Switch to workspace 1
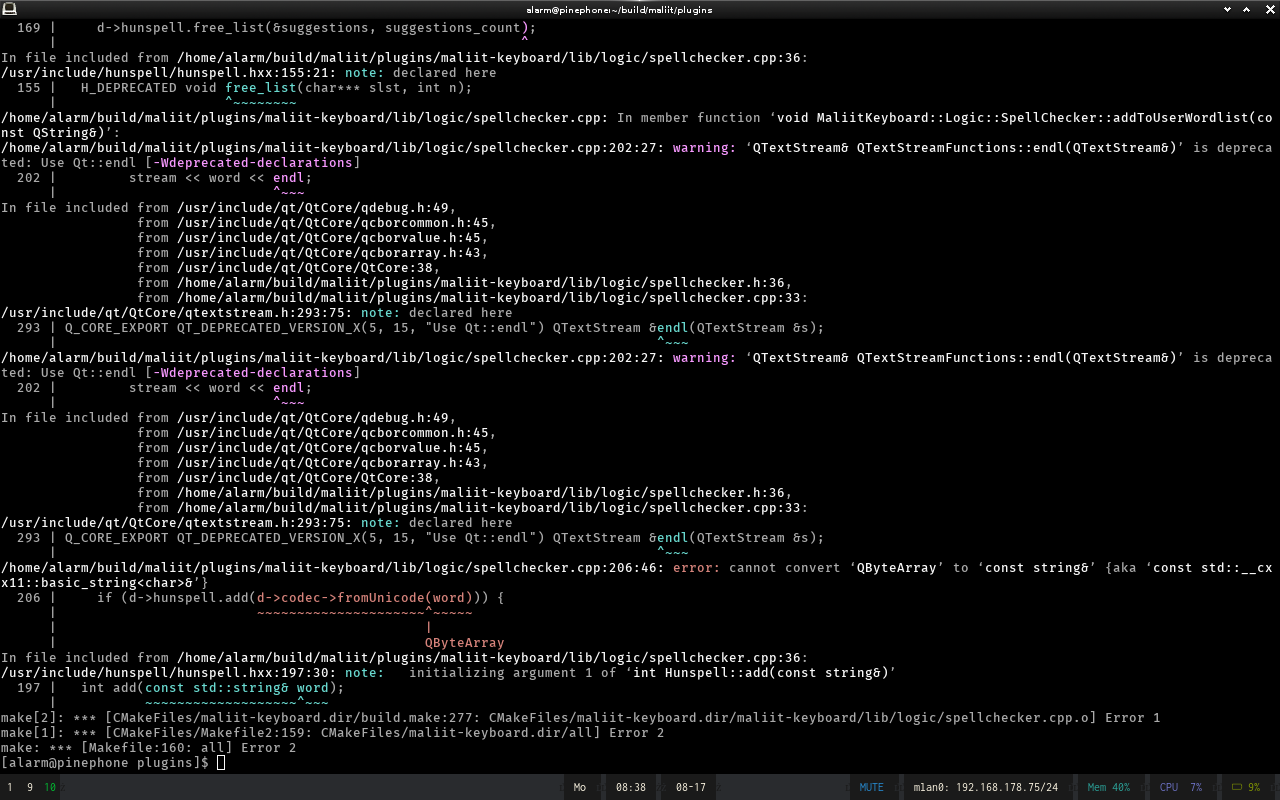 click(x=10, y=787)
